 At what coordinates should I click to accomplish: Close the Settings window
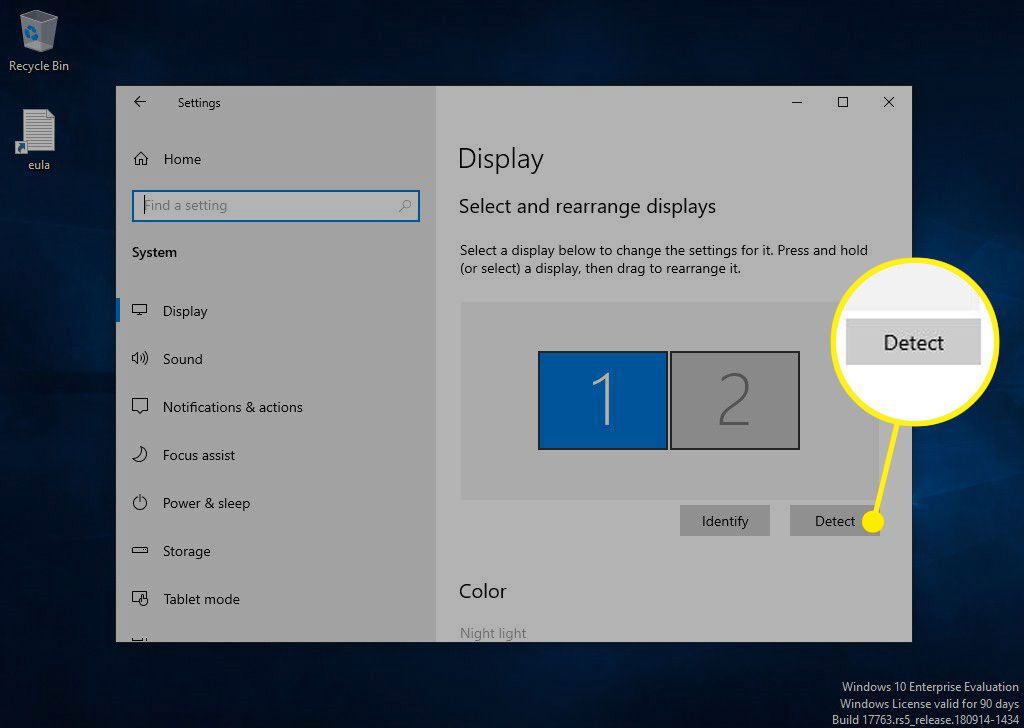[889, 103]
